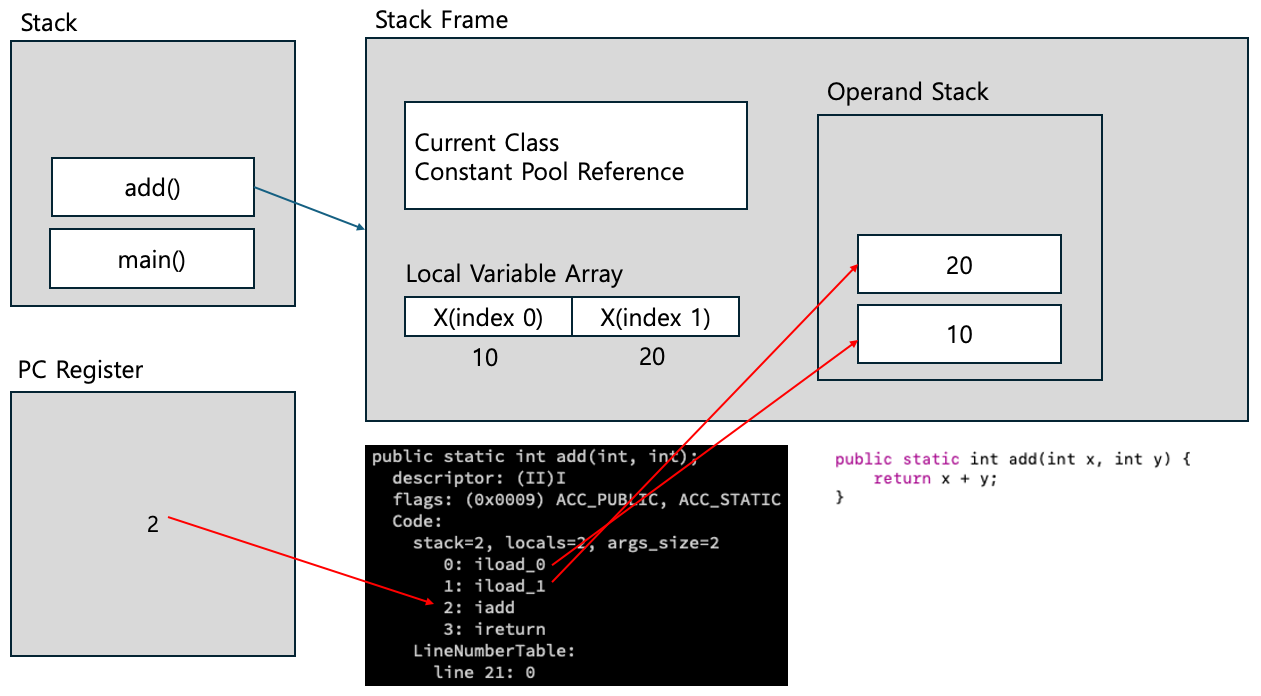Click the Stack Frame title
The width and height of the screenshot is (1261, 696).
coord(441,20)
